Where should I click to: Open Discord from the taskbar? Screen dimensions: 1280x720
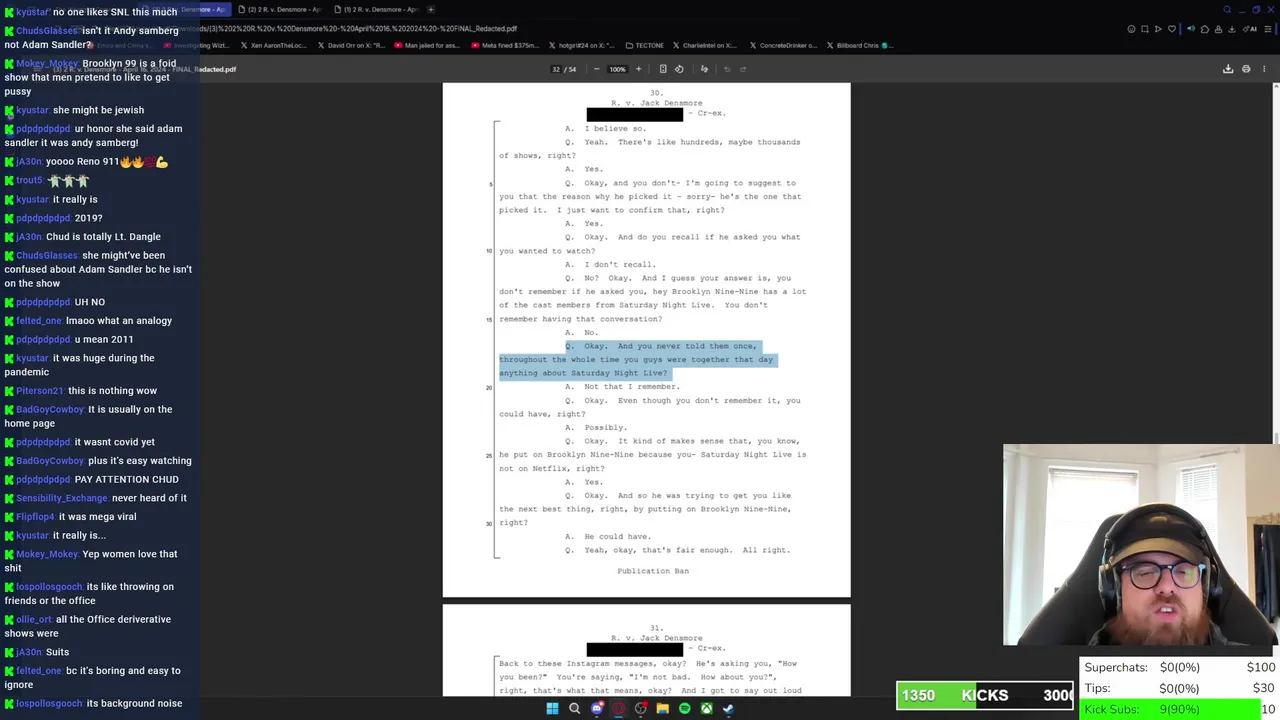[597, 709]
